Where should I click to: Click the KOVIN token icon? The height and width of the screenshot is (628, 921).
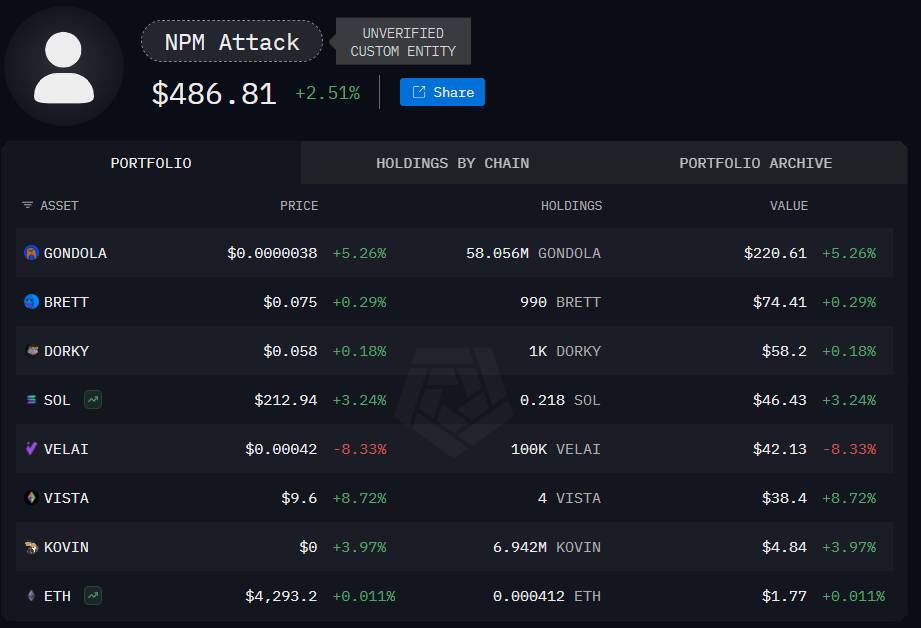click(31, 547)
